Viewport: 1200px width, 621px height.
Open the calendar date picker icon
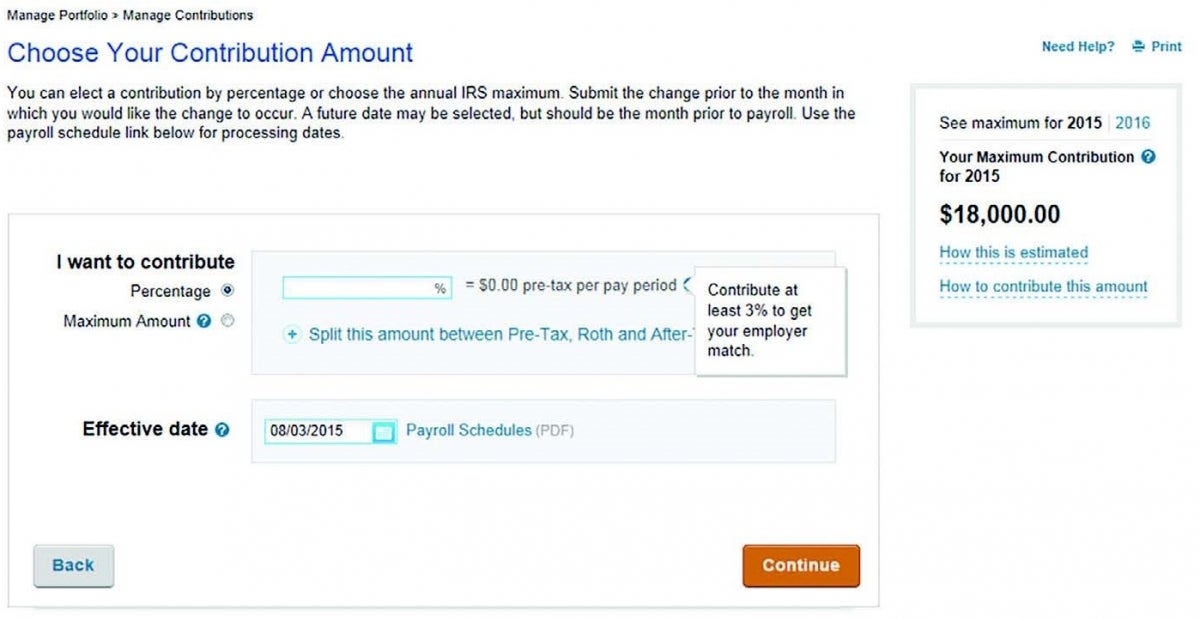pos(384,432)
